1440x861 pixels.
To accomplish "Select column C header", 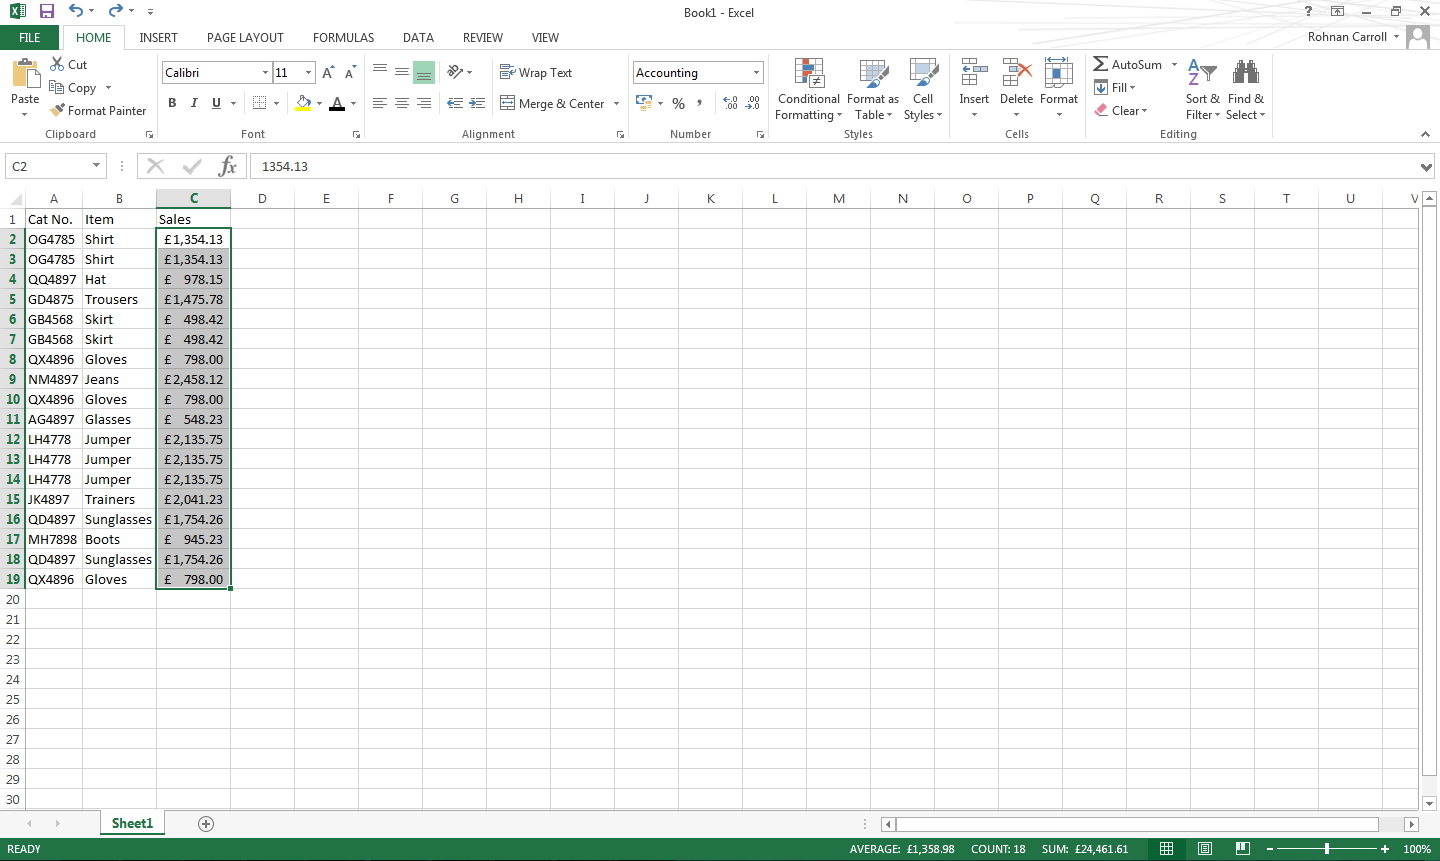I will point(193,198).
